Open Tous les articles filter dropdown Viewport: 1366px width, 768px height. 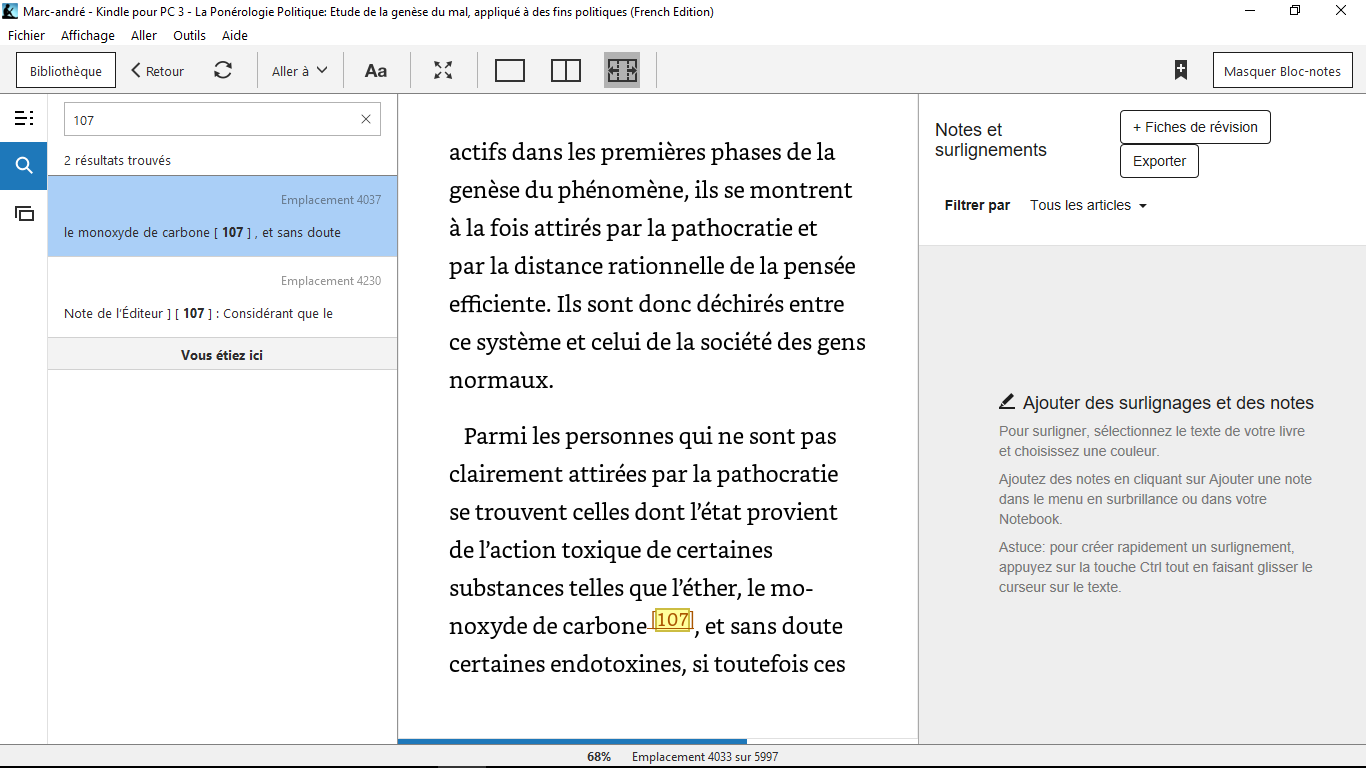click(x=1088, y=206)
